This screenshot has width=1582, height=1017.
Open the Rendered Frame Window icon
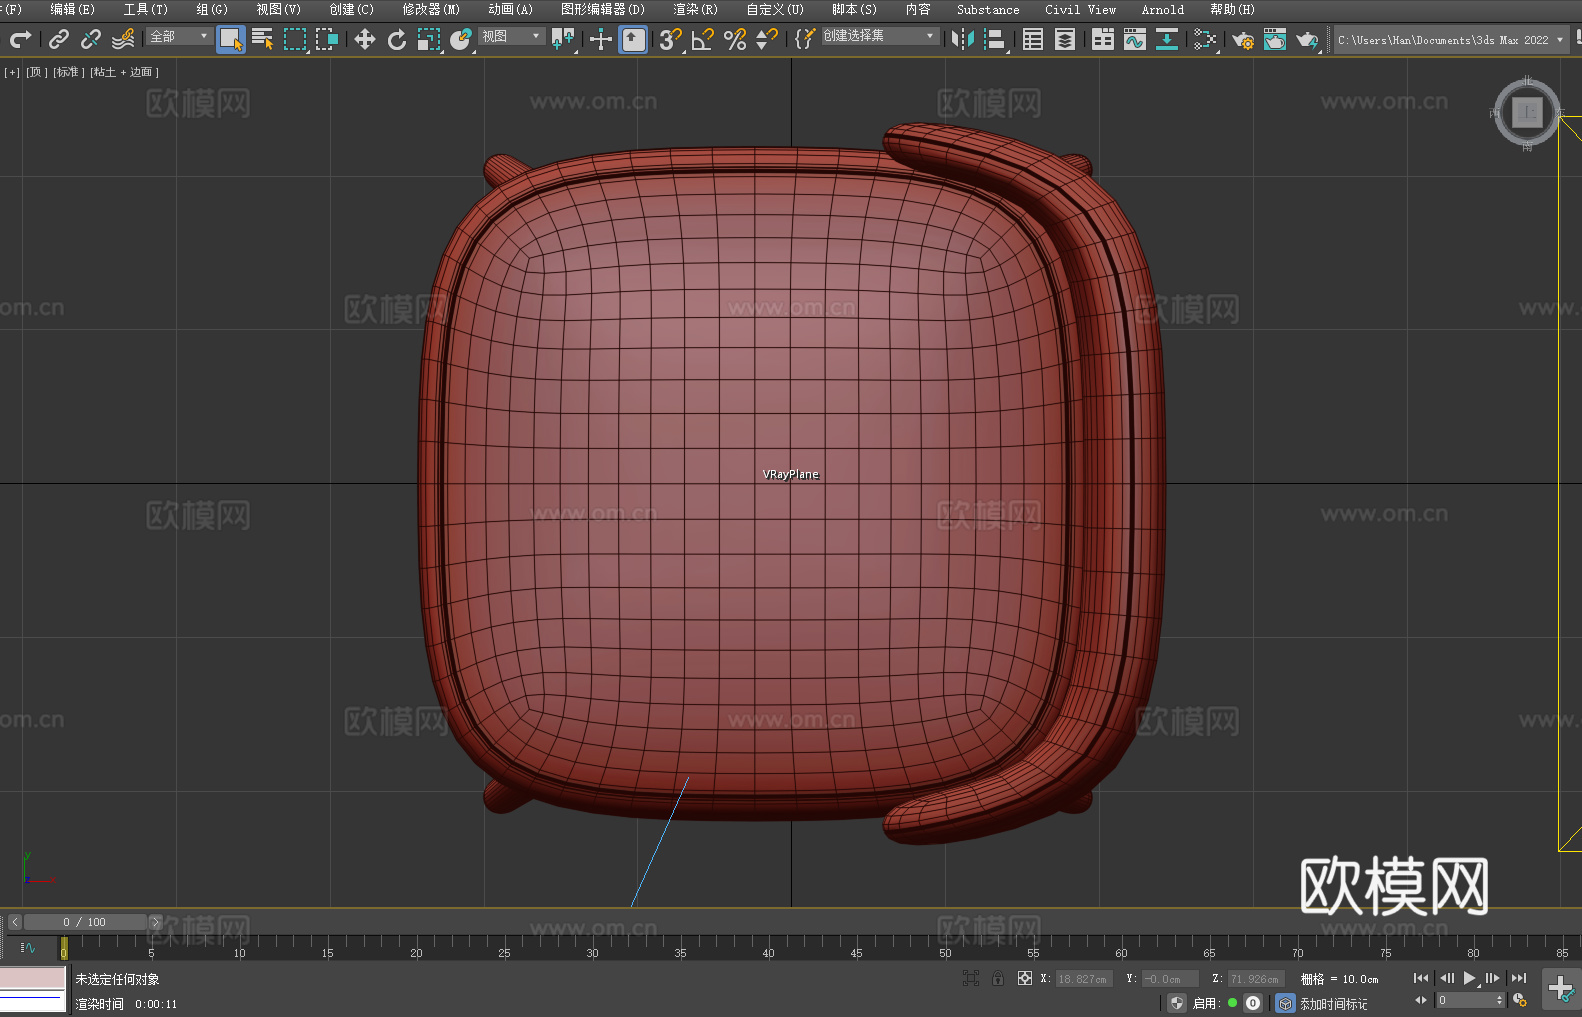pos(1275,39)
